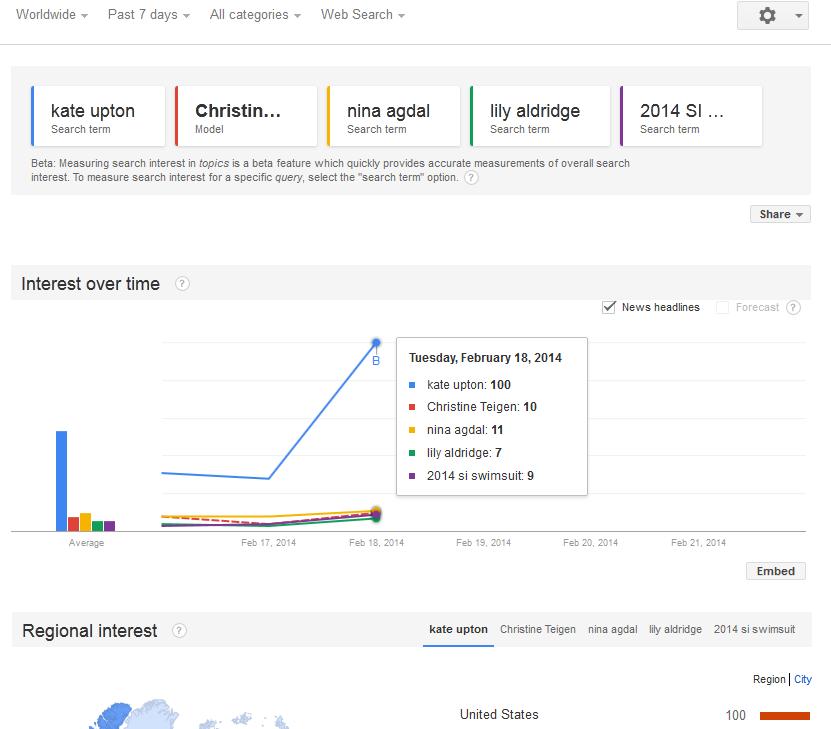Select the nina agdal regional tab
This screenshot has height=729, width=831.
click(x=612, y=630)
